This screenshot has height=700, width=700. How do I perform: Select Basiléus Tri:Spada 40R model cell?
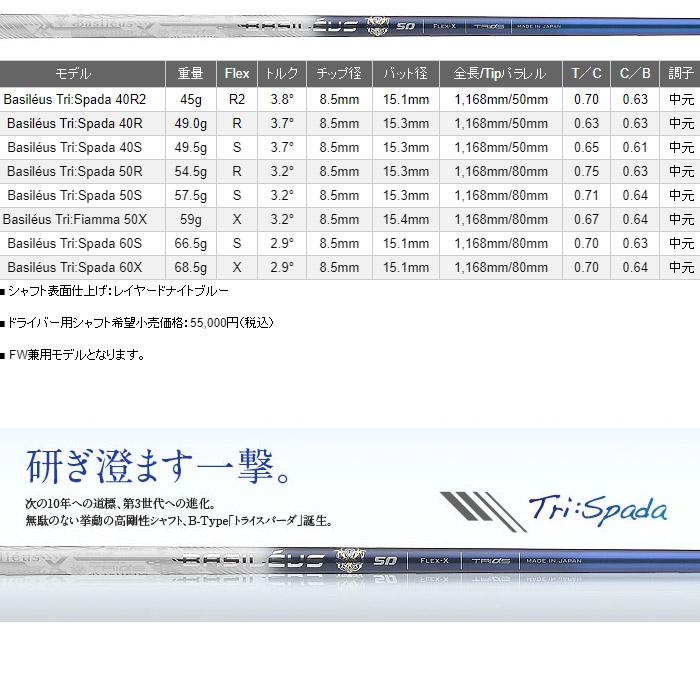tap(83, 124)
